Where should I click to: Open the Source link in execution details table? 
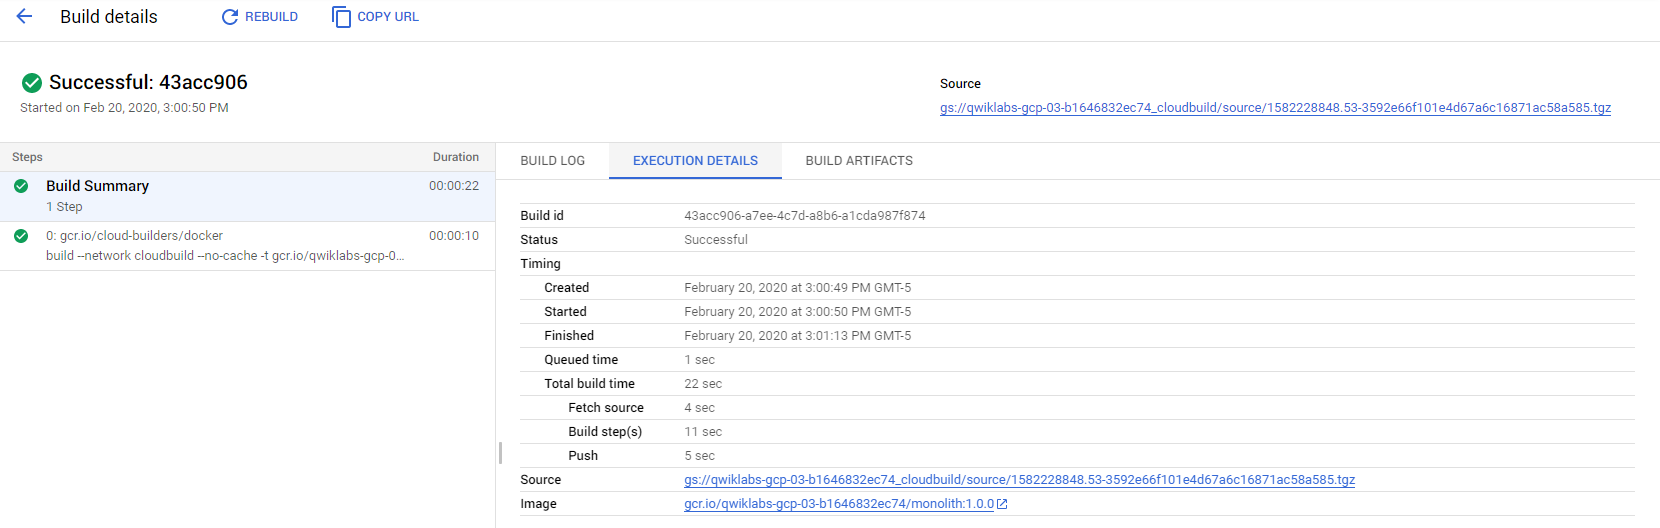1019,480
